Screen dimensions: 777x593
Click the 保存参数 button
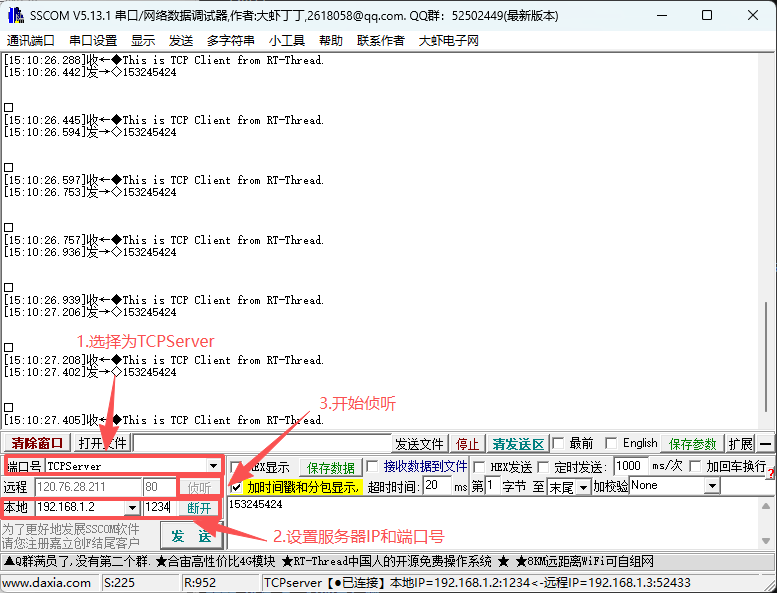(x=692, y=444)
